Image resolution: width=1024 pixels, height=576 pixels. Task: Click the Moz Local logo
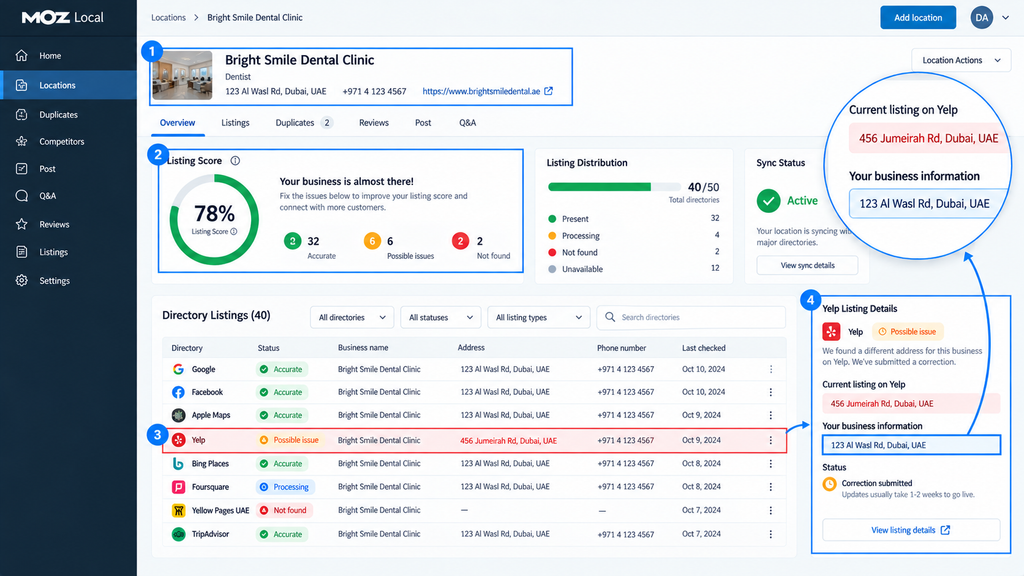[63, 18]
